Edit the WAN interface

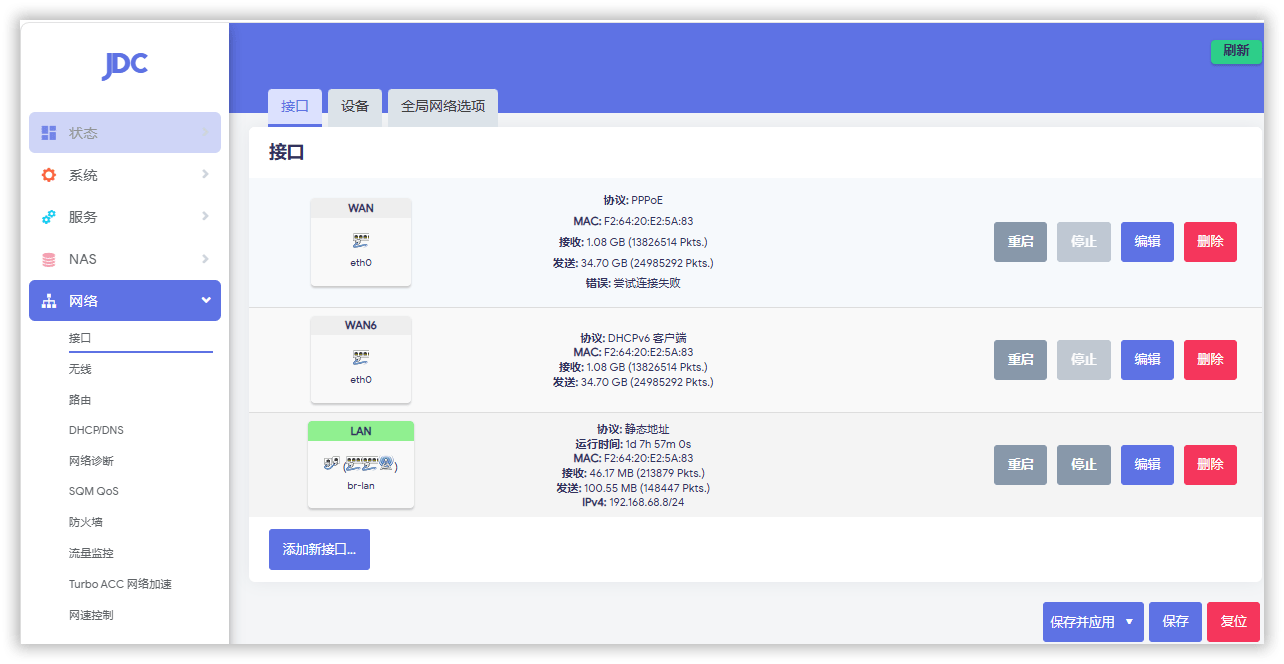click(x=1147, y=242)
